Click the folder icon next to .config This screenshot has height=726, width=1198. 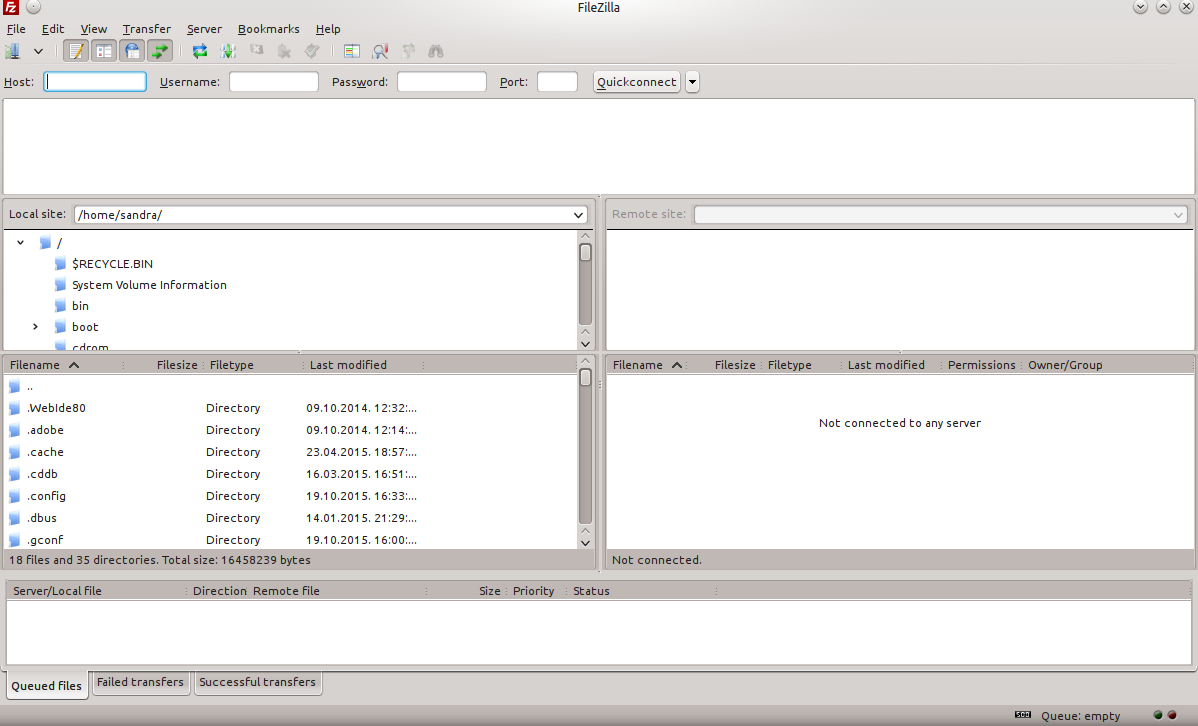pyautogui.click(x=15, y=496)
